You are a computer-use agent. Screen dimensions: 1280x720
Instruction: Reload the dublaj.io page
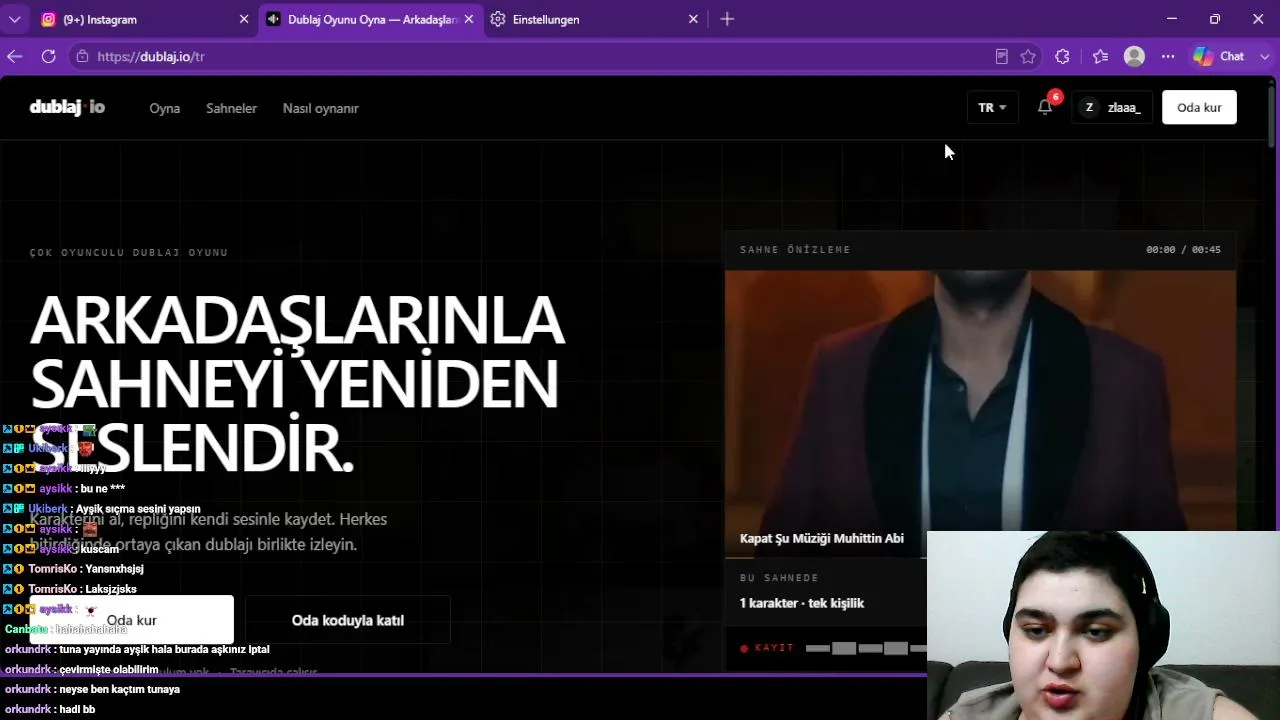click(x=48, y=57)
